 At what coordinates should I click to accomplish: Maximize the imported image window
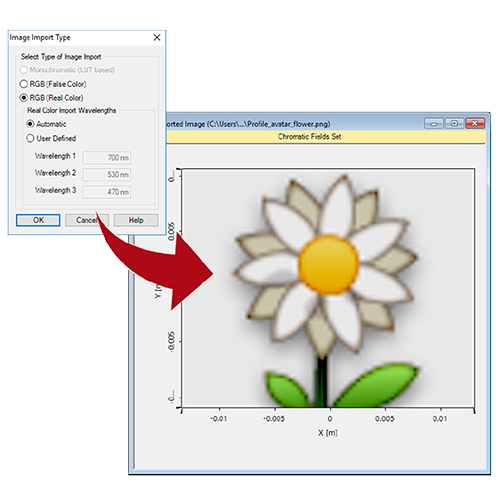(454, 123)
